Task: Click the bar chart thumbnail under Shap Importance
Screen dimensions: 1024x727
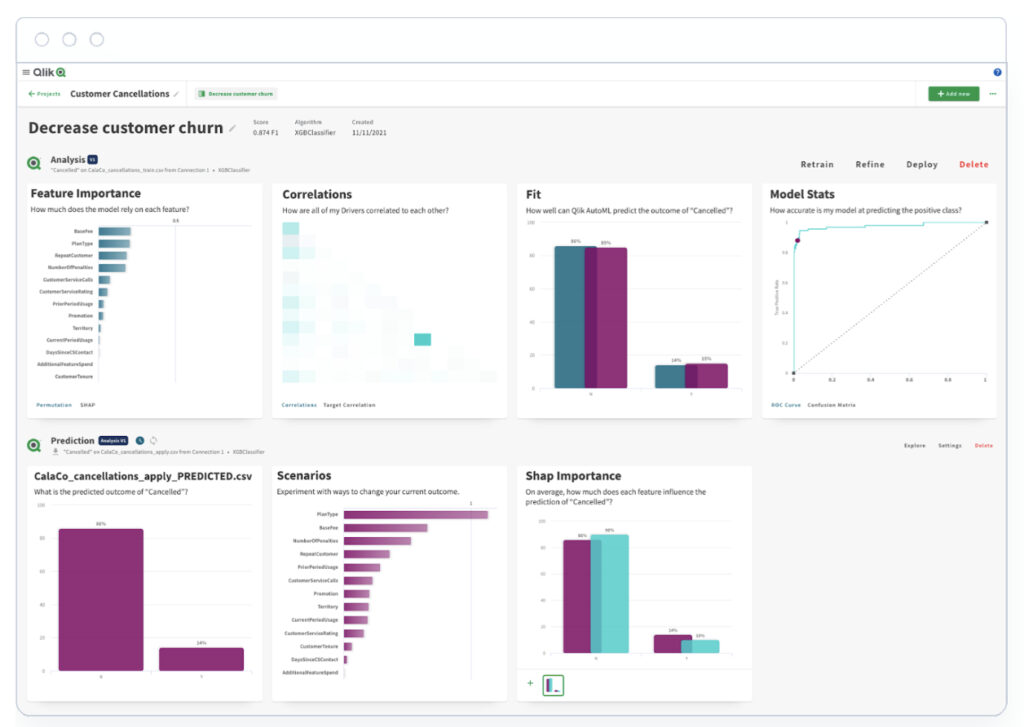Action: (552, 684)
